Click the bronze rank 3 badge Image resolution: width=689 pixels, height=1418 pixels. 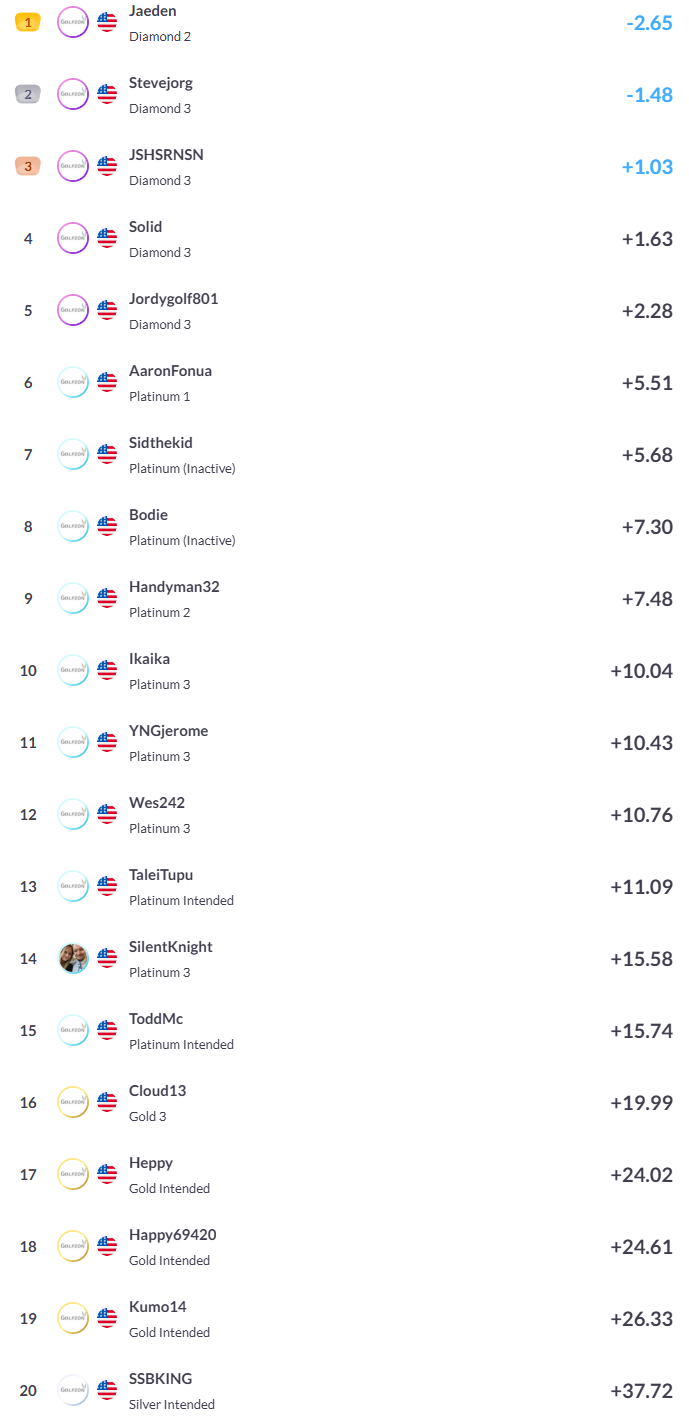tap(28, 166)
